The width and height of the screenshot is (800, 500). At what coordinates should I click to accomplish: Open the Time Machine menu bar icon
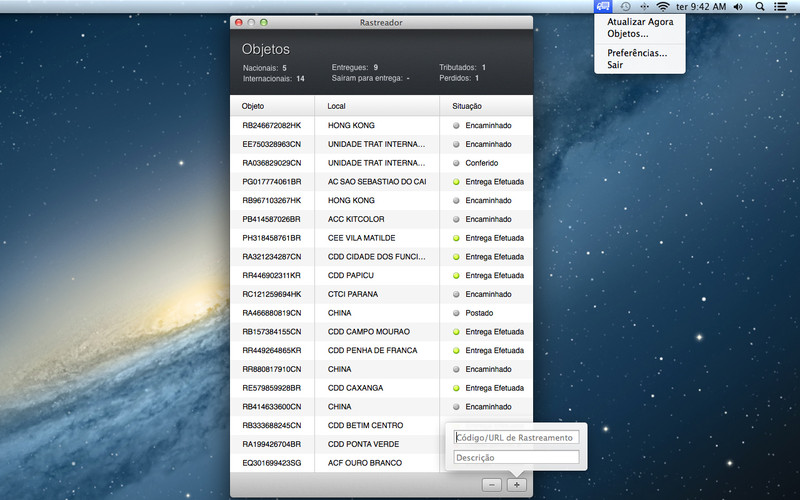[x=625, y=7]
